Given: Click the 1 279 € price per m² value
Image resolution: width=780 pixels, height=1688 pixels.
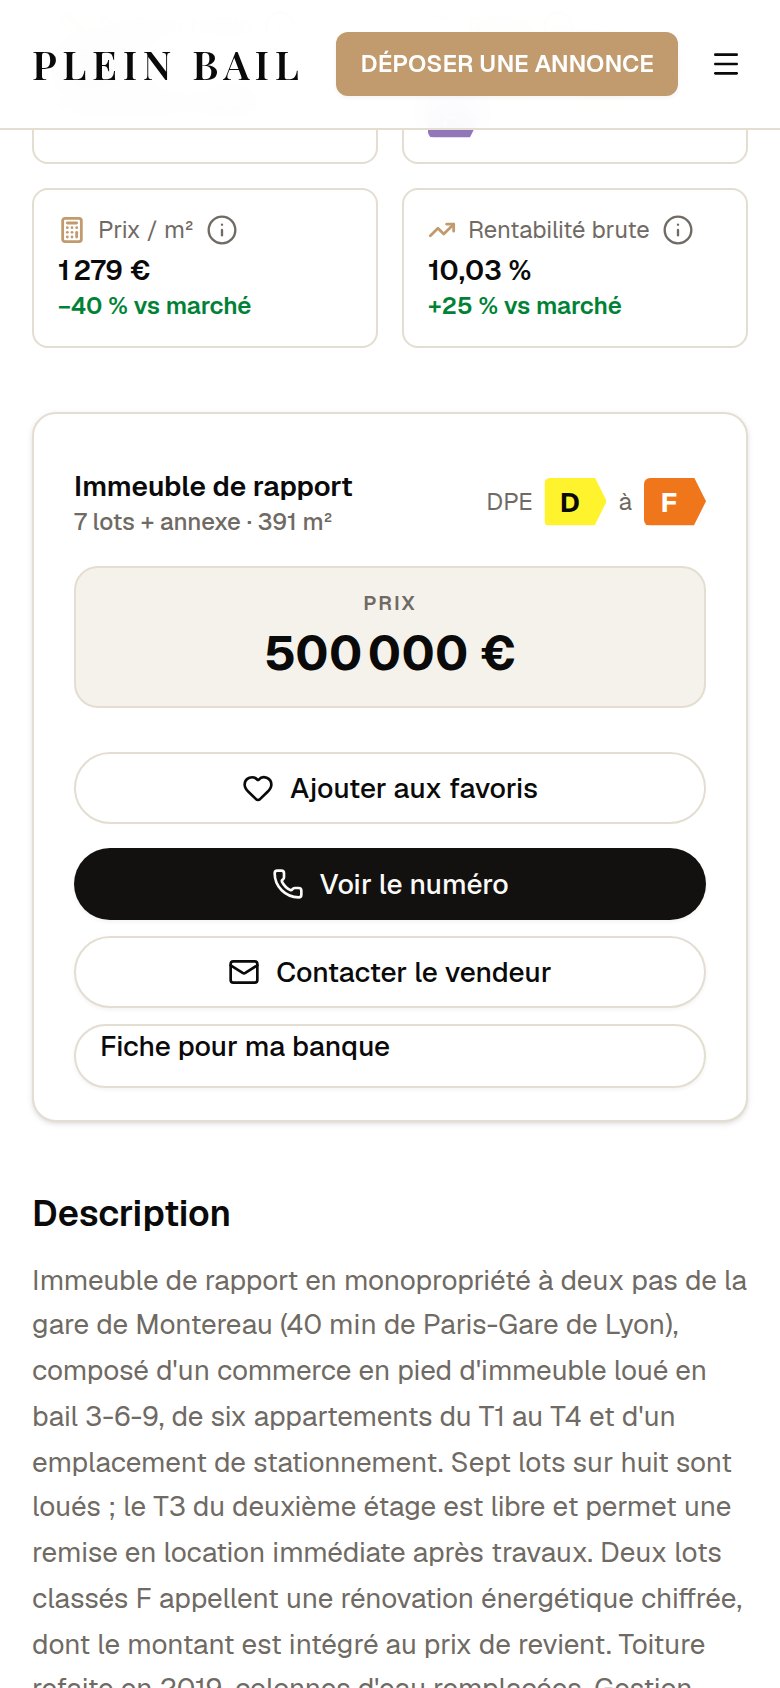Looking at the screenshot, I should [104, 270].
